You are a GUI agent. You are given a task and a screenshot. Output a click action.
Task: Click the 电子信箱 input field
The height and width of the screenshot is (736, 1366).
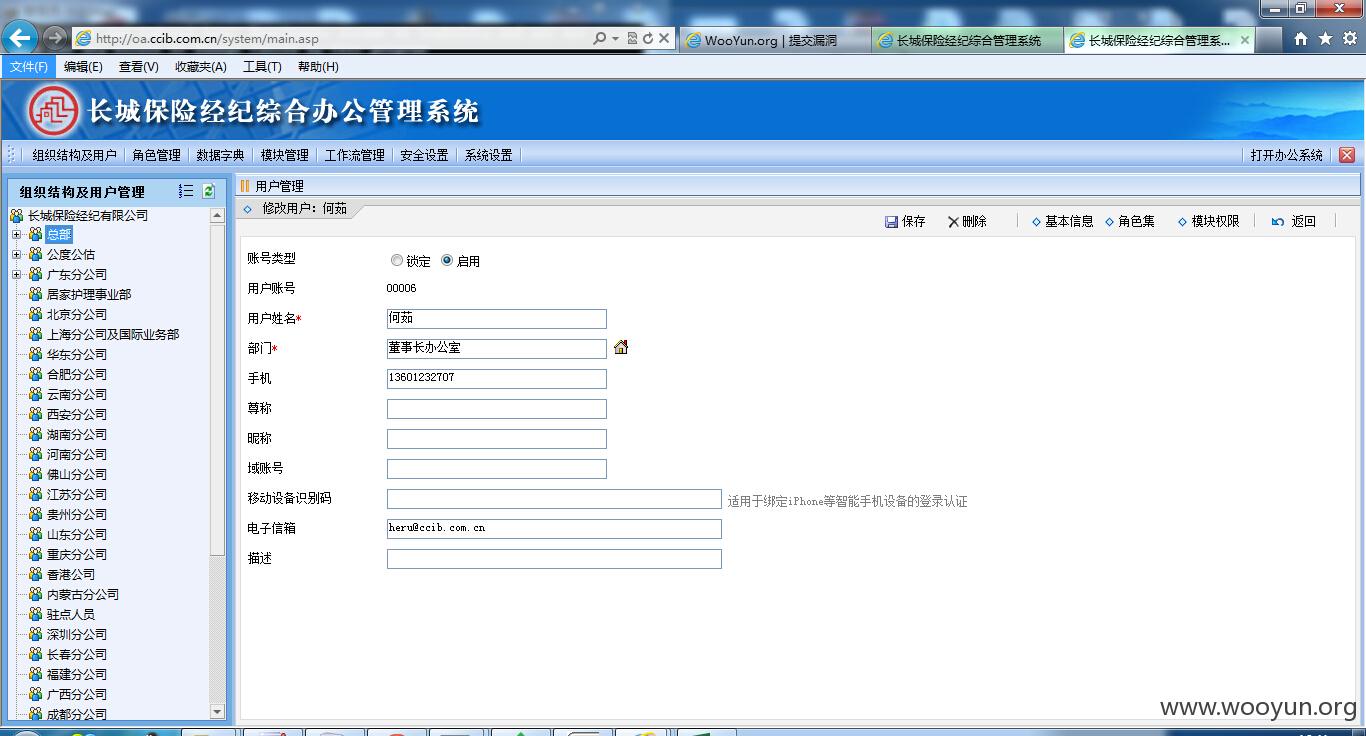point(554,529)
